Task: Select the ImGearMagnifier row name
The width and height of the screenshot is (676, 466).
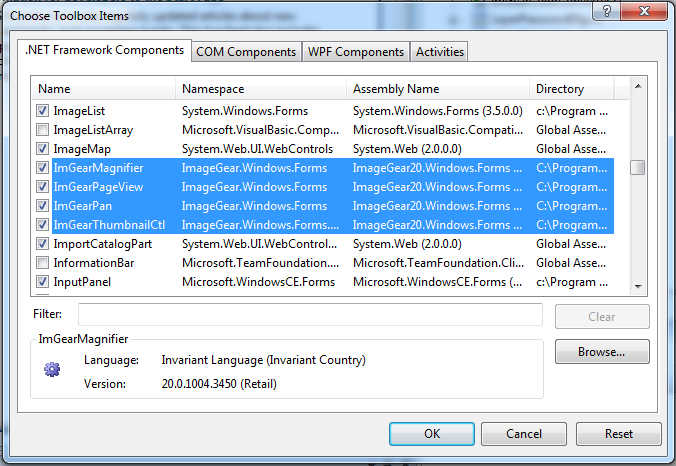Action: 98,168
